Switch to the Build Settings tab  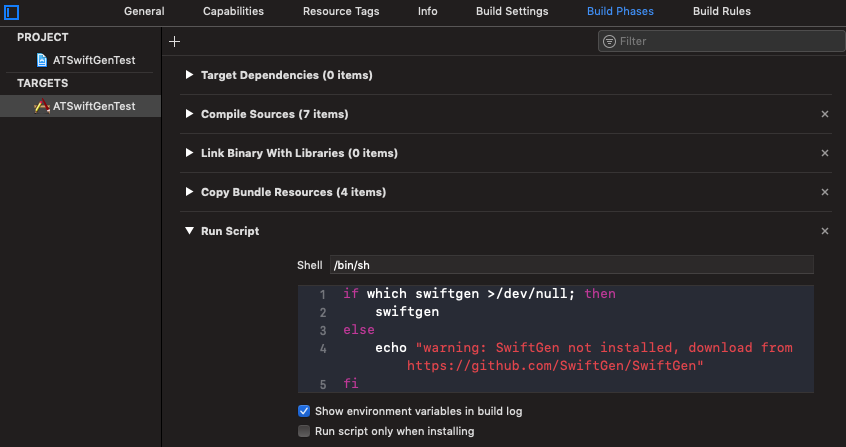512,12
